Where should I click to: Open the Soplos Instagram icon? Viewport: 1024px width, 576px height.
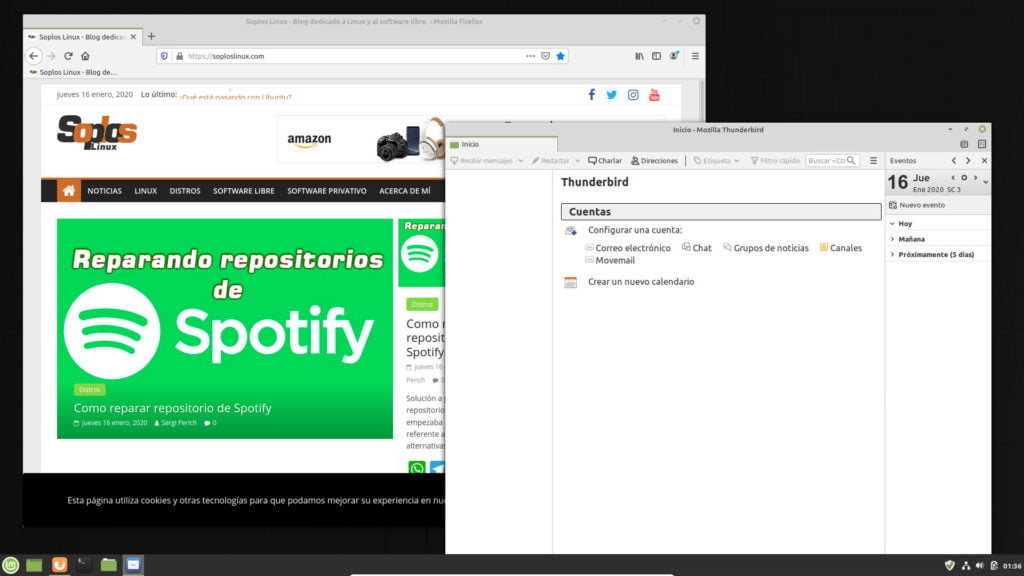point(633,95)
